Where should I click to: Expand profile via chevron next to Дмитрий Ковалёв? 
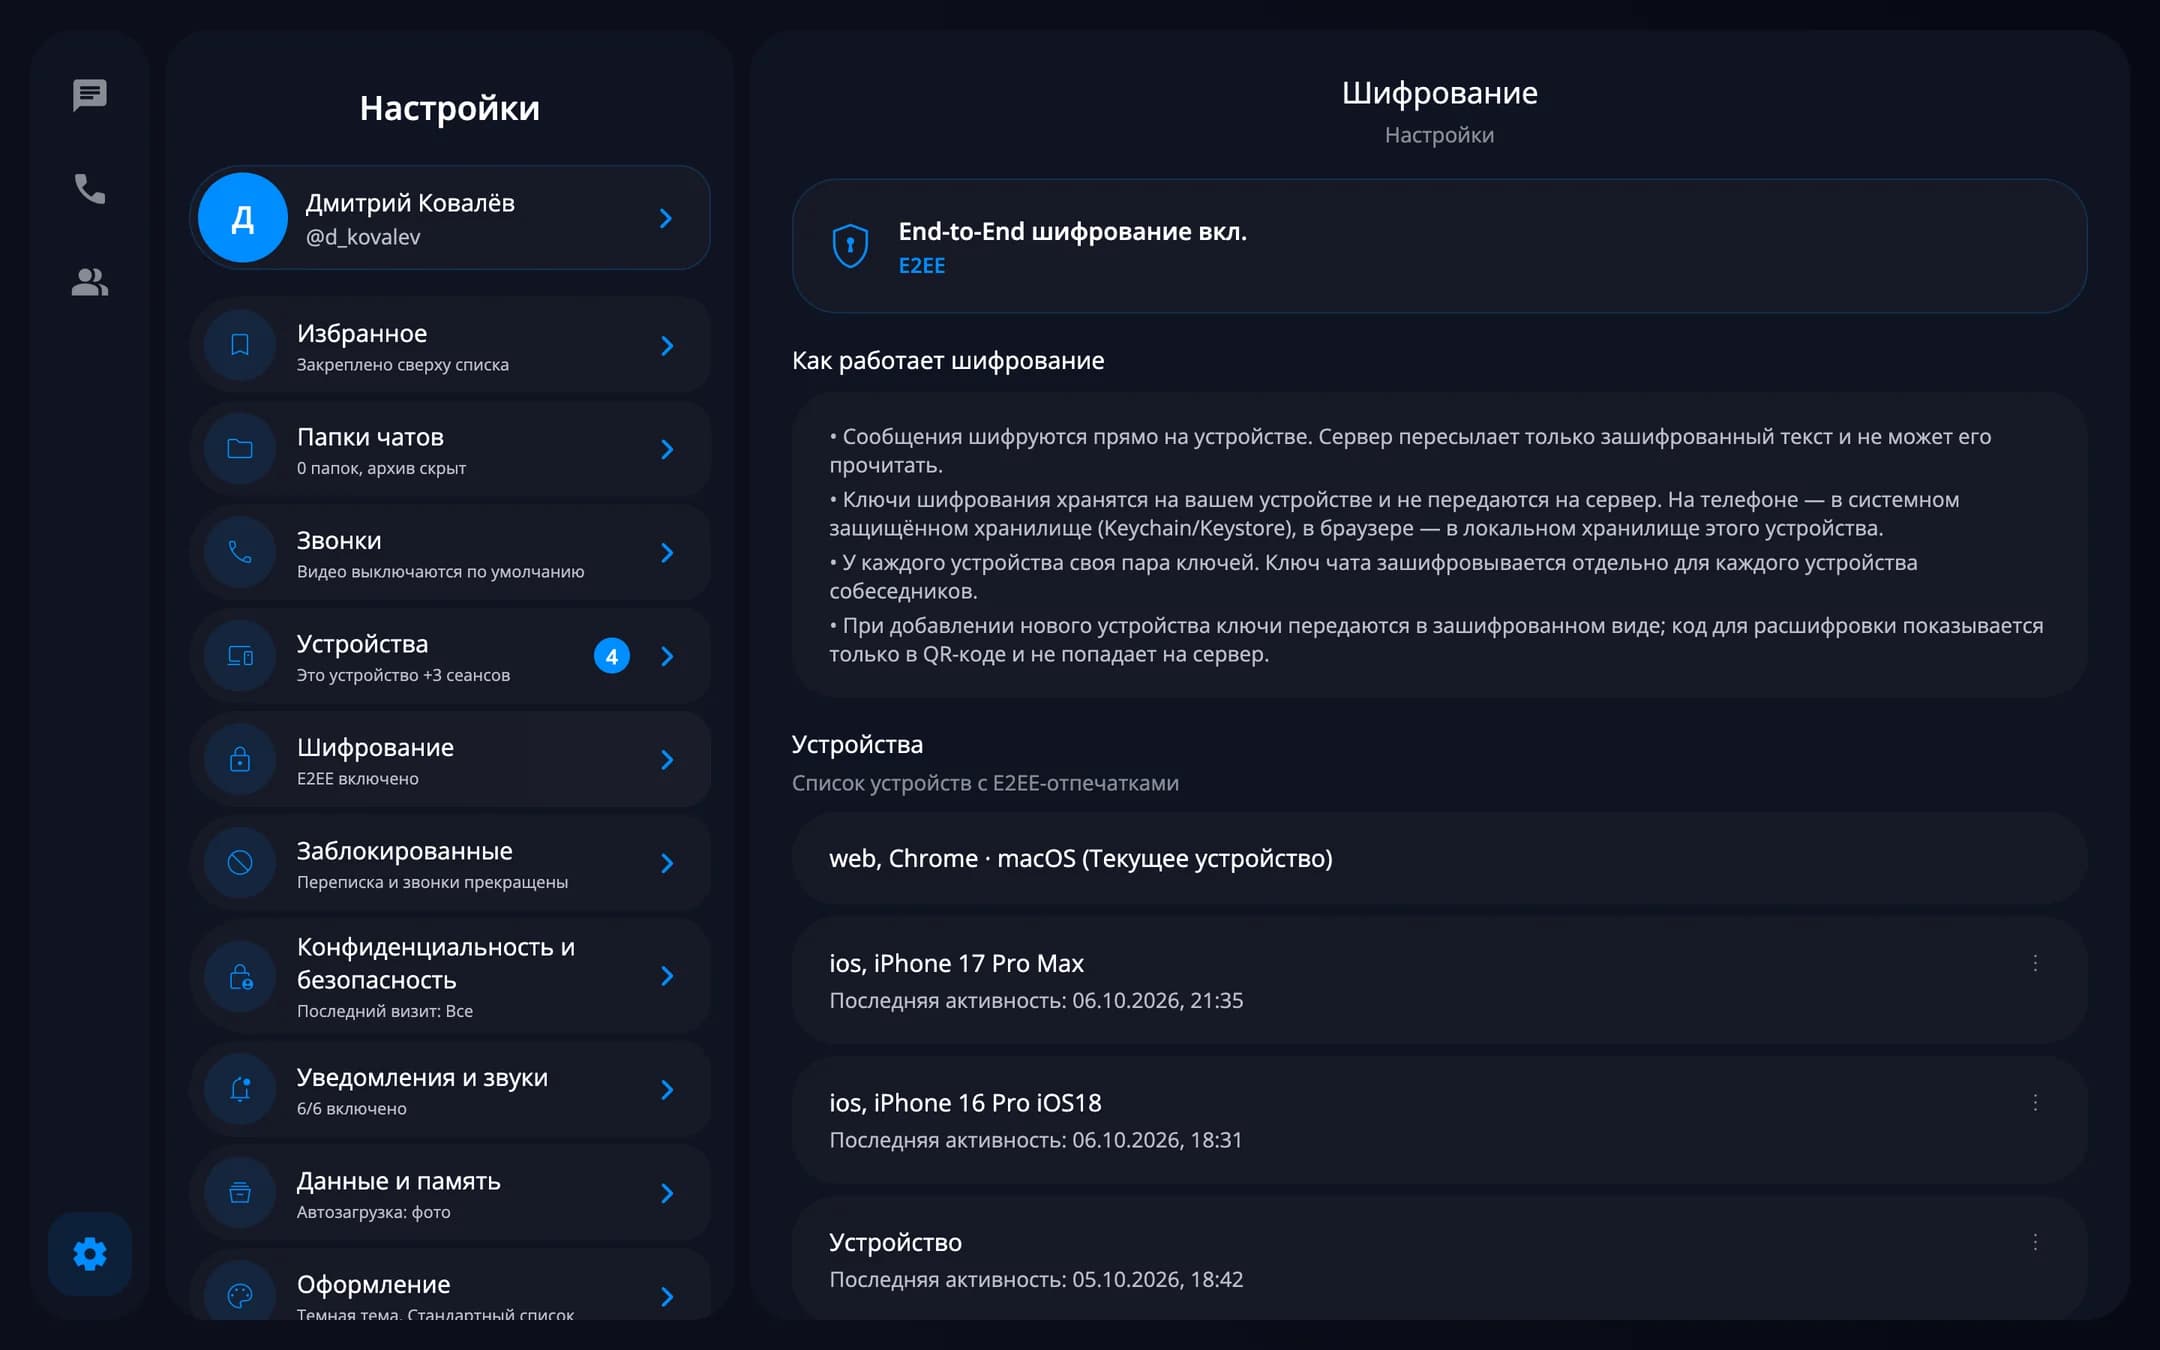(x=666, y=218)
